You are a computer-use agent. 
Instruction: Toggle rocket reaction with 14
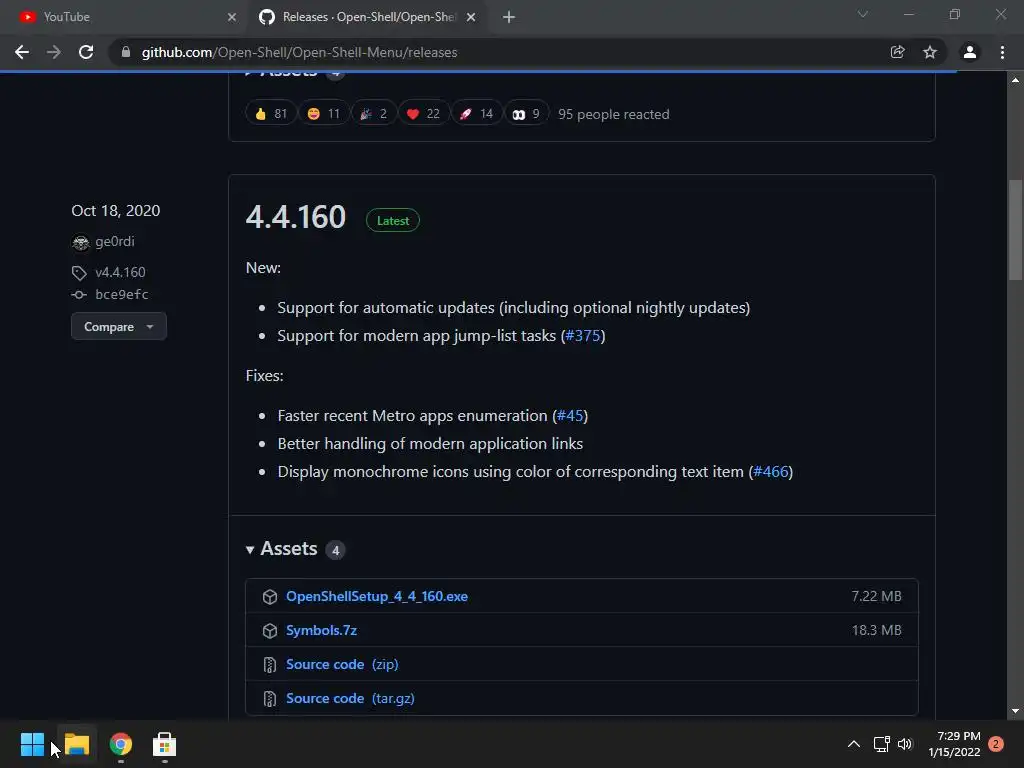(x=476, y=114)
